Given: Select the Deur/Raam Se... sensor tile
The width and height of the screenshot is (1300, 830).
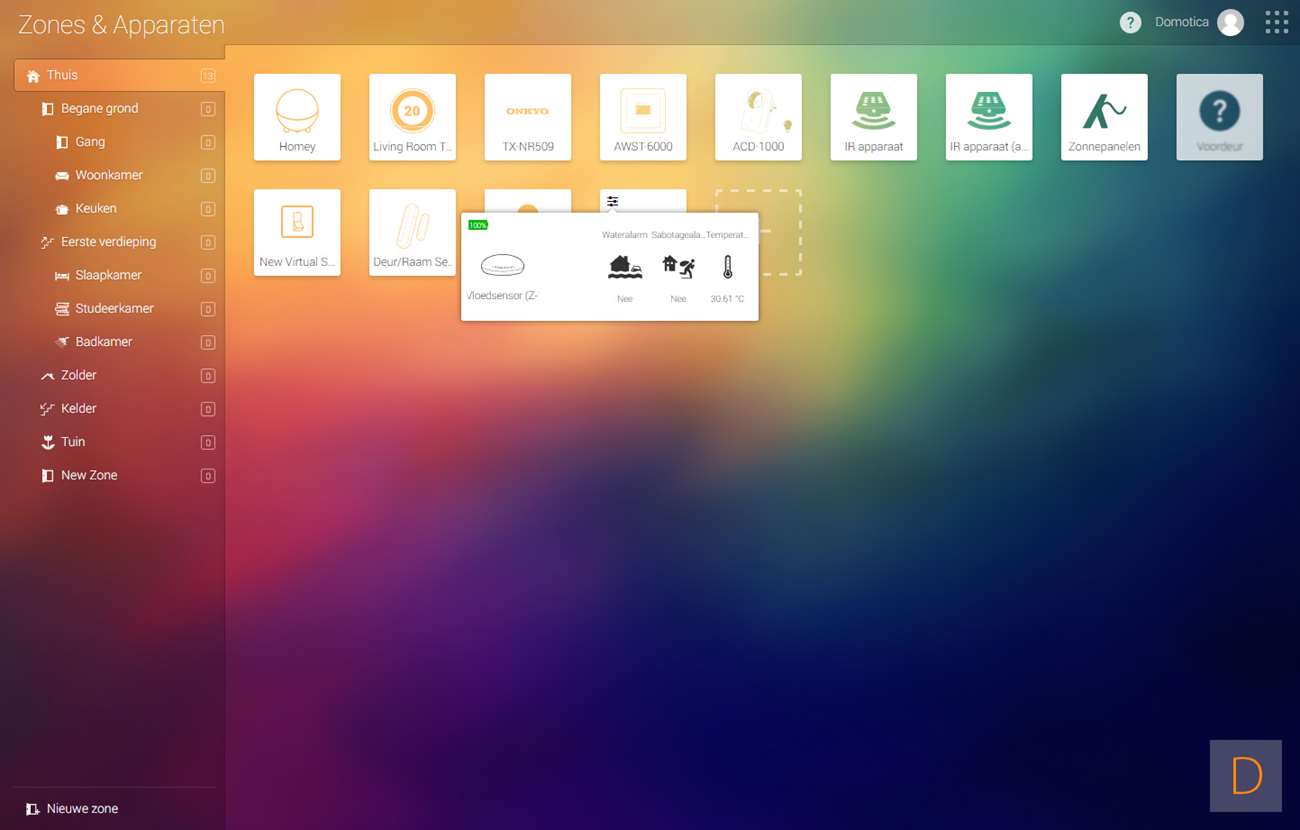Looking at the screenshot, I should (412, 232).
